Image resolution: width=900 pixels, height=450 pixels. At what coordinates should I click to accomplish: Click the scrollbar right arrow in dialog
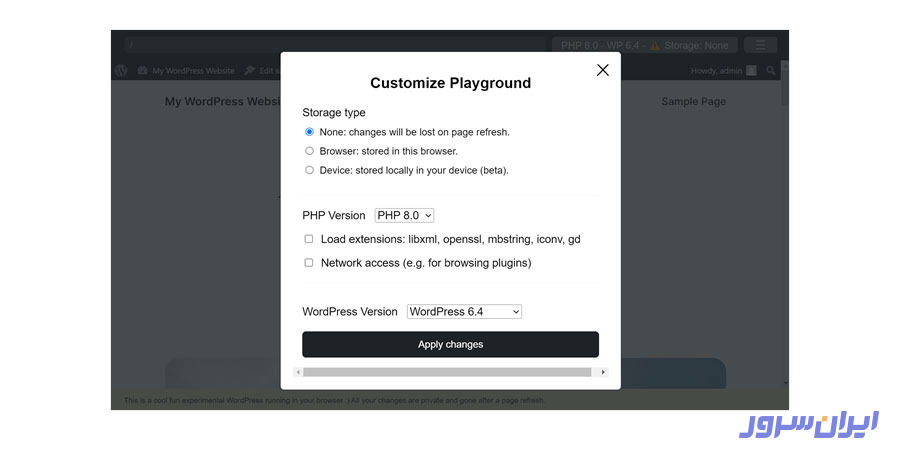[603, 372]
